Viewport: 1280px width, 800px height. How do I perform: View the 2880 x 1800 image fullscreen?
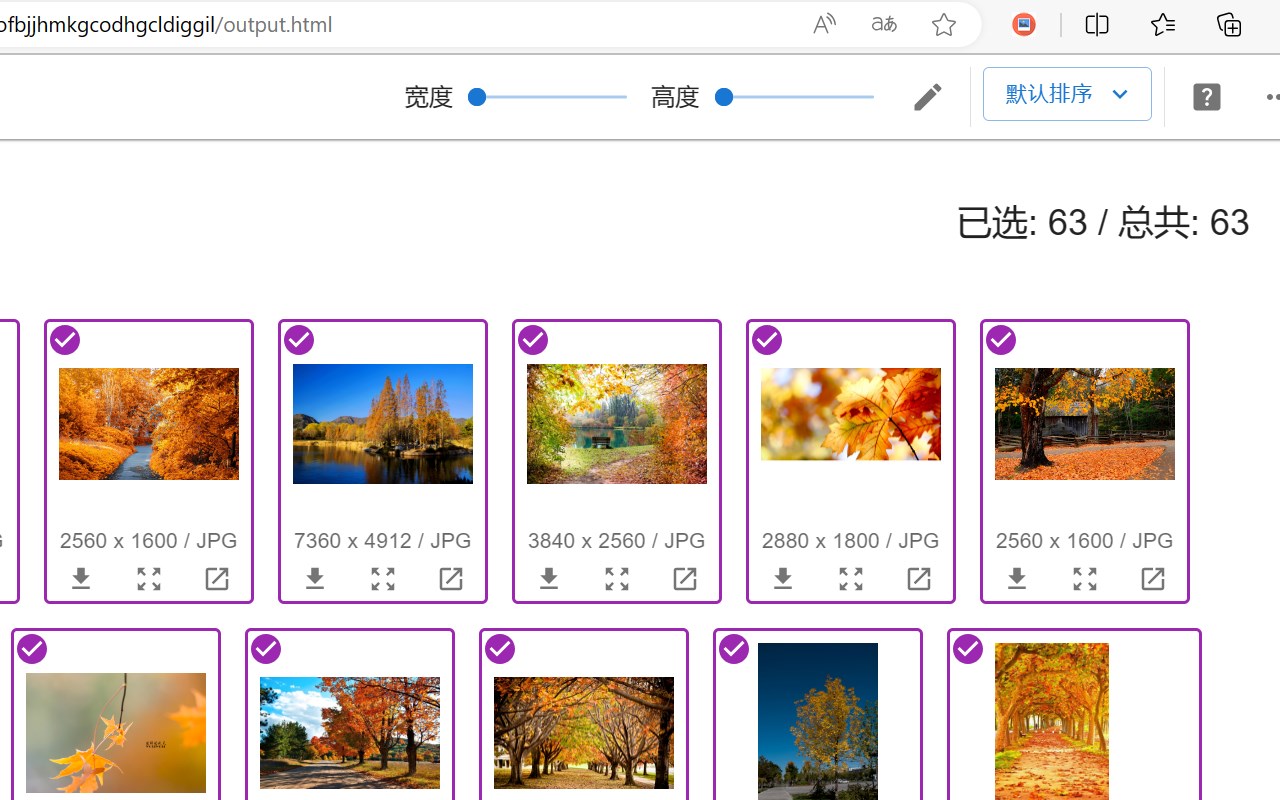click(x=851, y=579)
